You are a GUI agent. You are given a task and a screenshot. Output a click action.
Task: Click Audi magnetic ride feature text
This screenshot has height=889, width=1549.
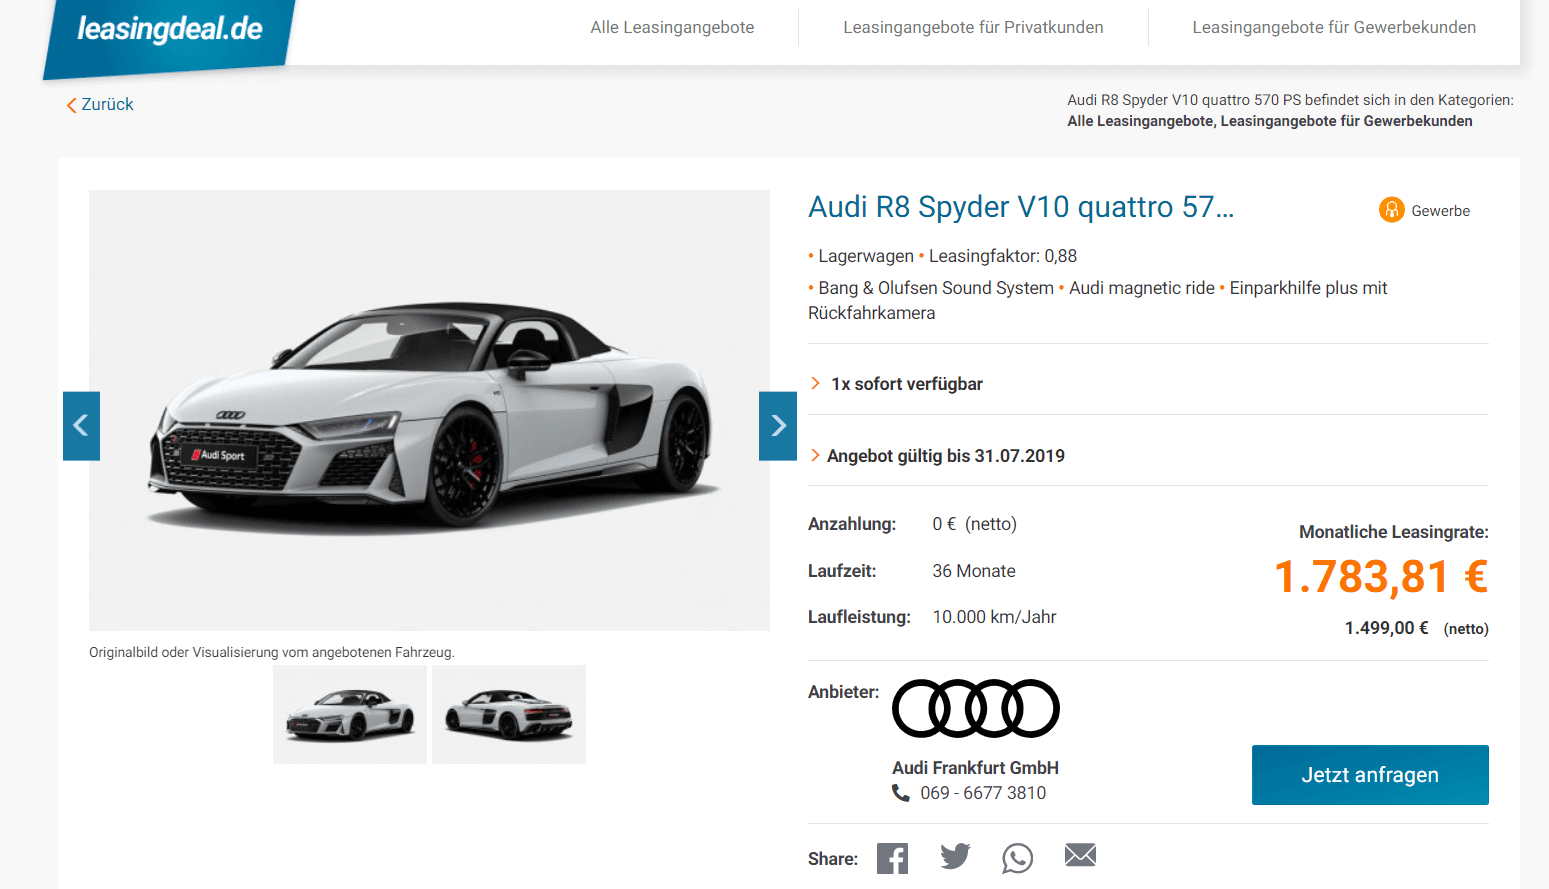tap(1142, 288)
